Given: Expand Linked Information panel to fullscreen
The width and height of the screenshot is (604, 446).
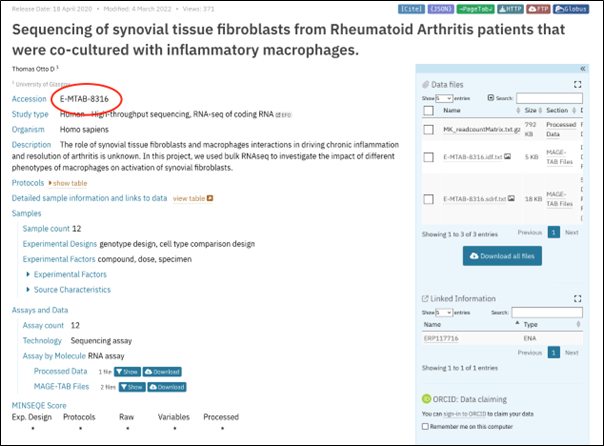Looking at the screenshot, I should pyautogui.click(x=577, y=298).
